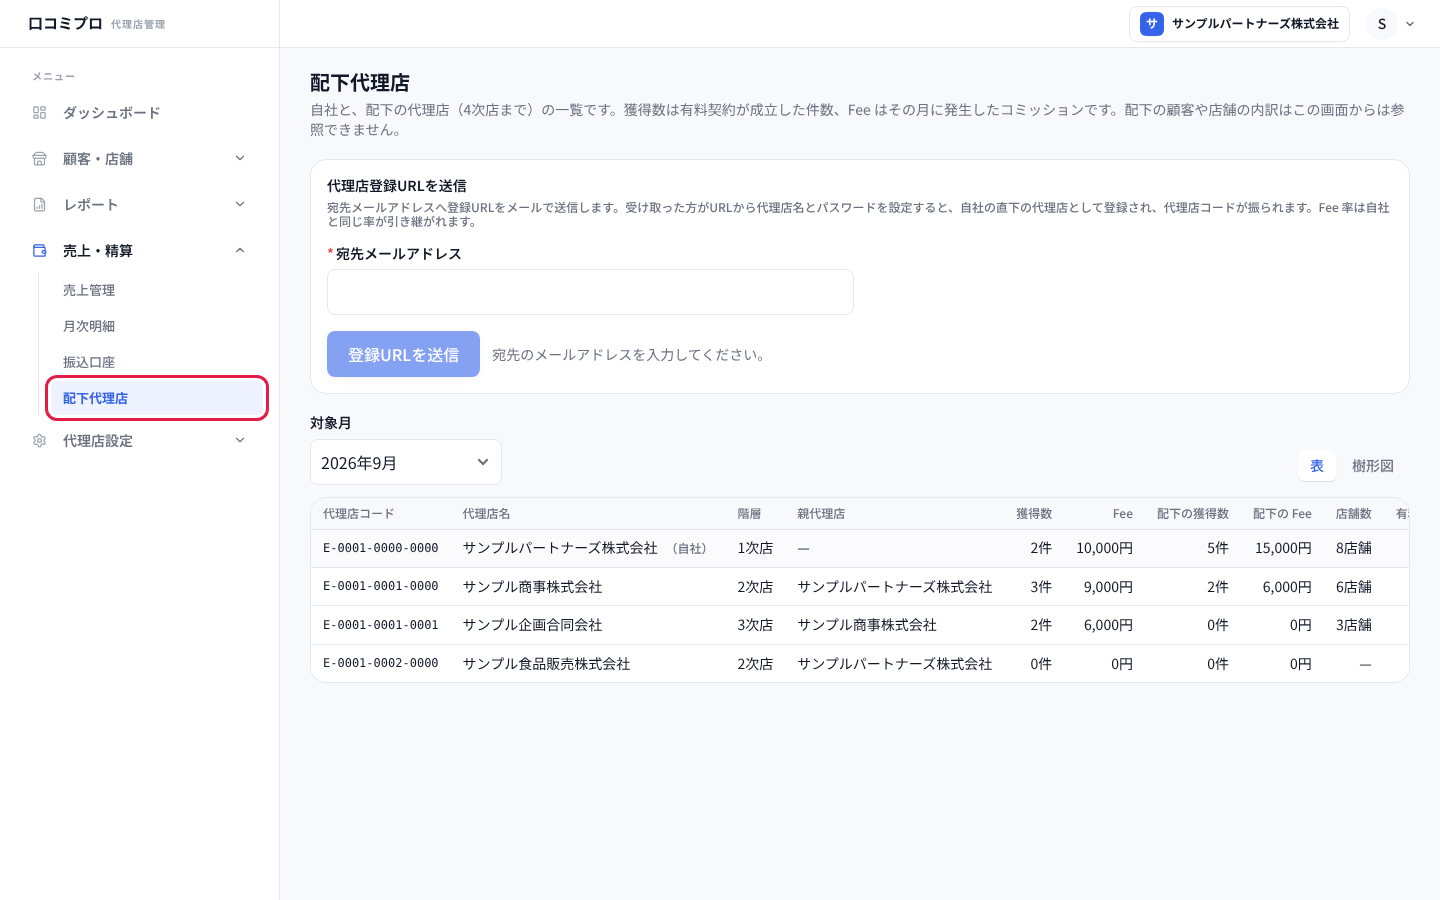Click agency code E-0001-0001-0001
This screenshot has height=900, width=1440.
381,625
